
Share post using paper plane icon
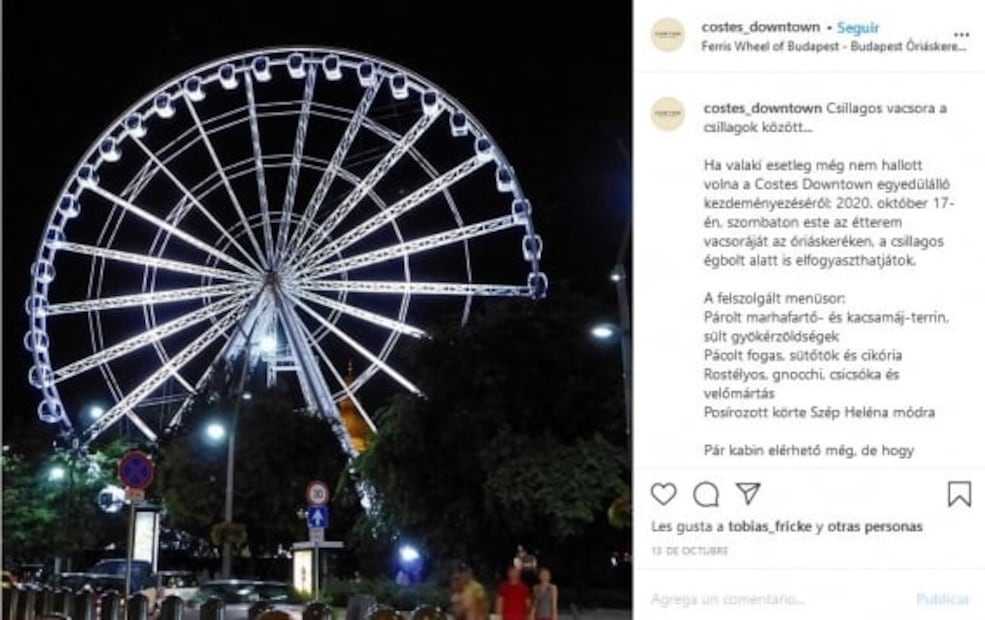coord(748,493)
